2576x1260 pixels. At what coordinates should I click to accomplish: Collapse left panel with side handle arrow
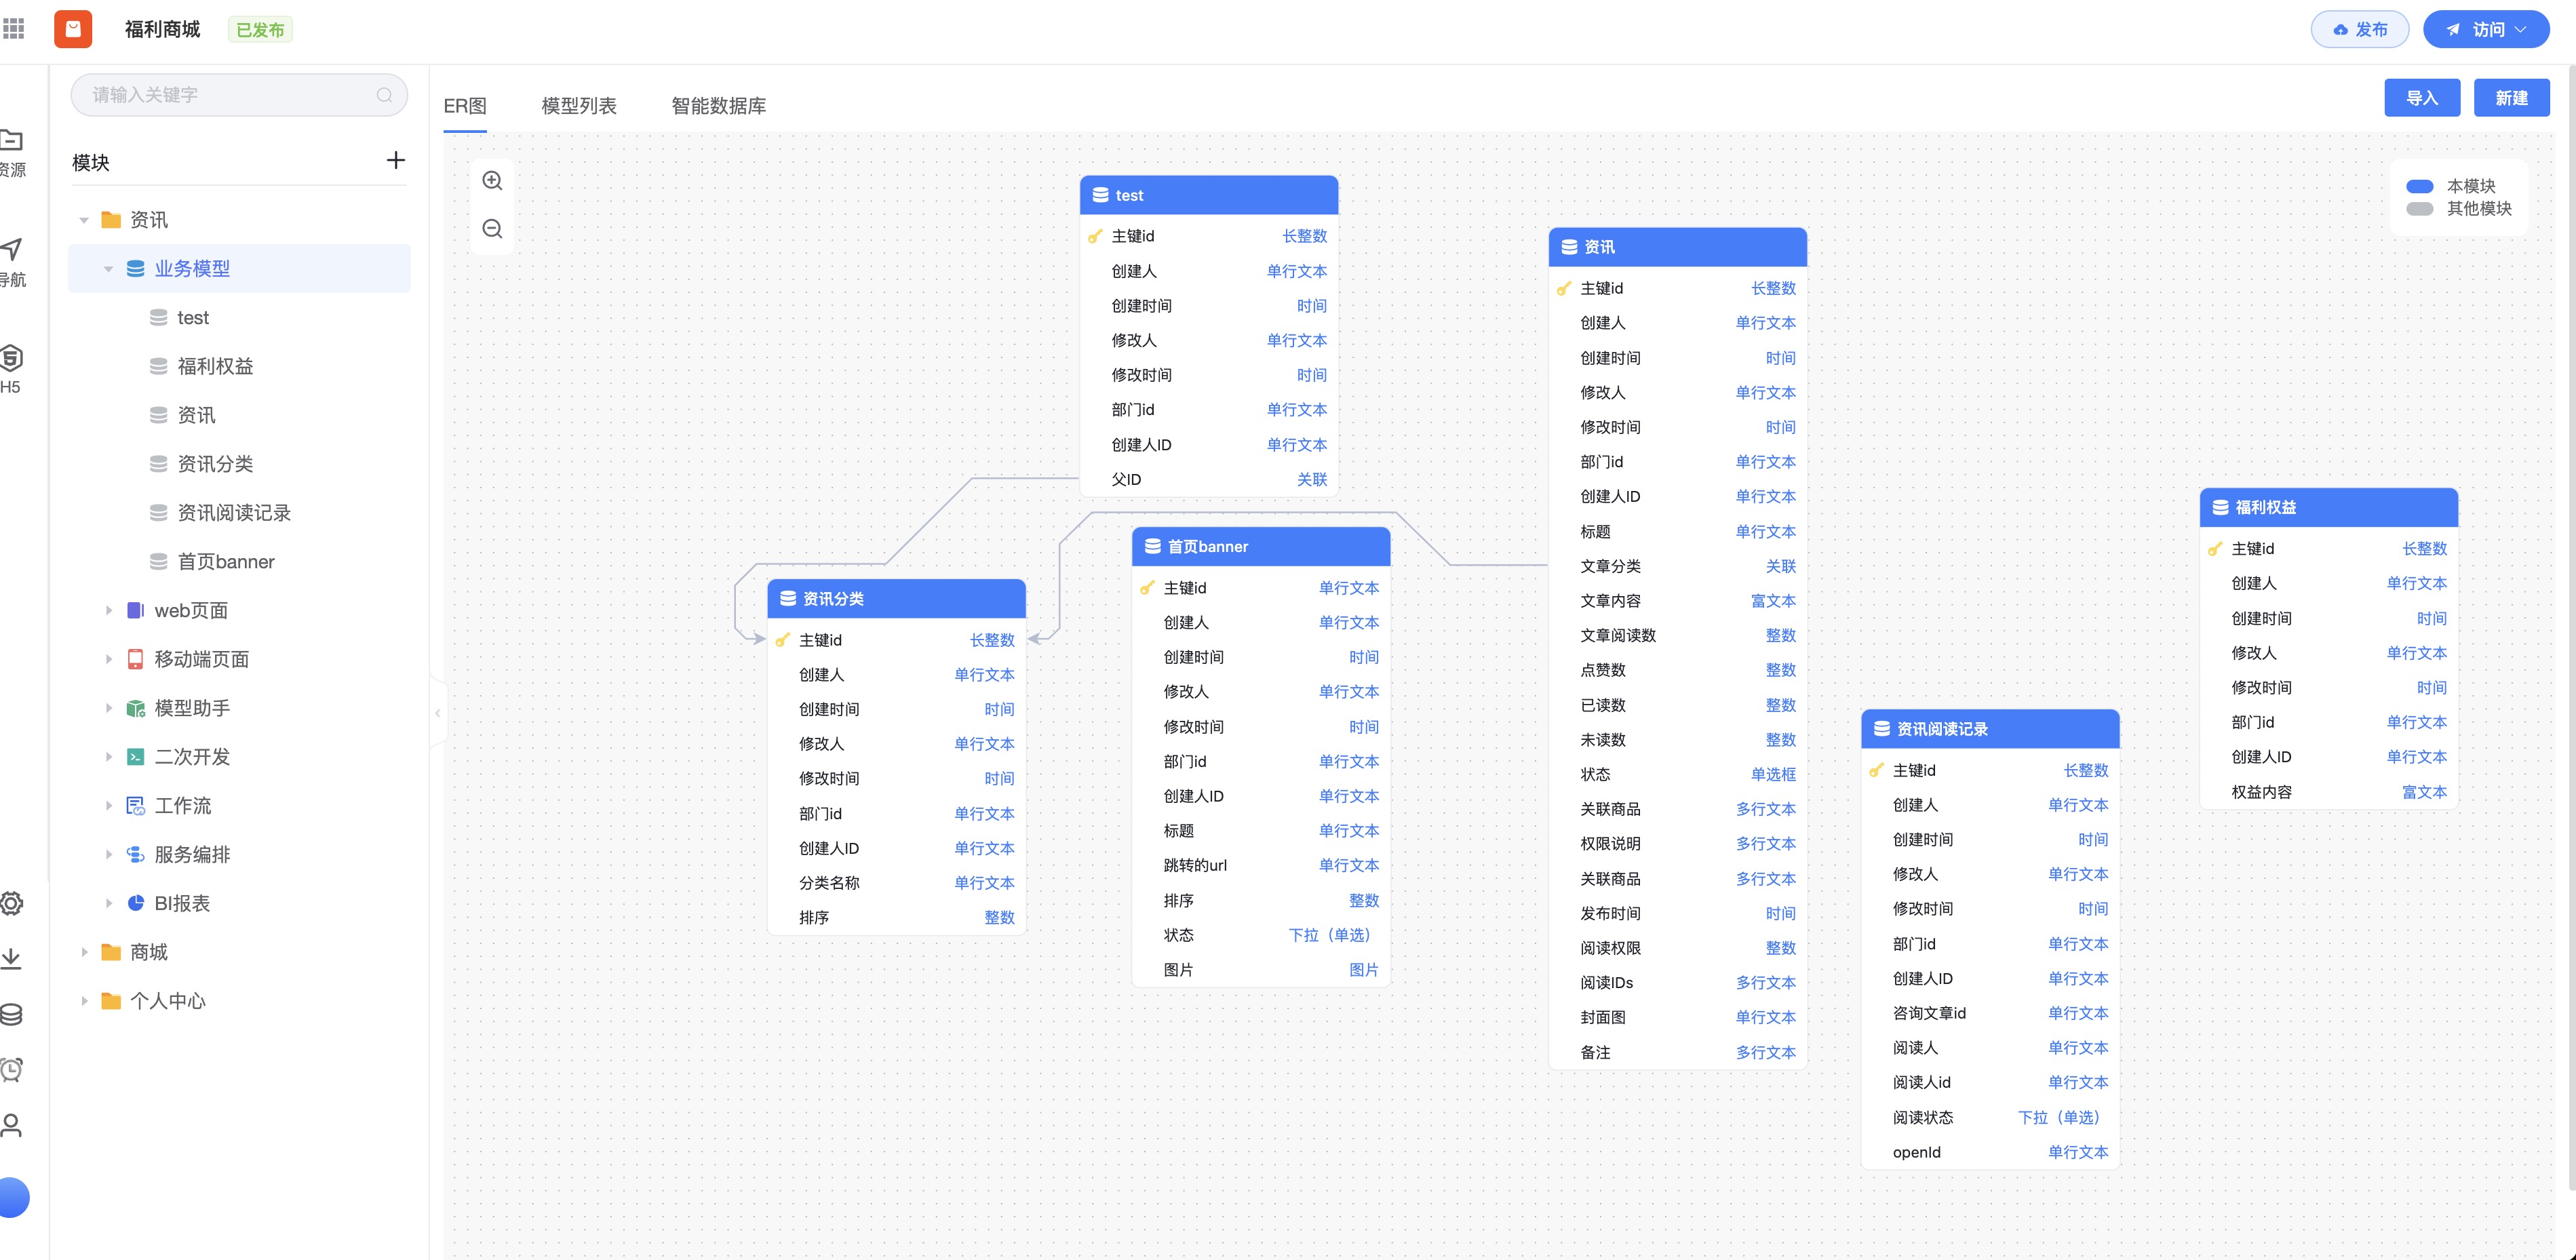coord(437,713)
